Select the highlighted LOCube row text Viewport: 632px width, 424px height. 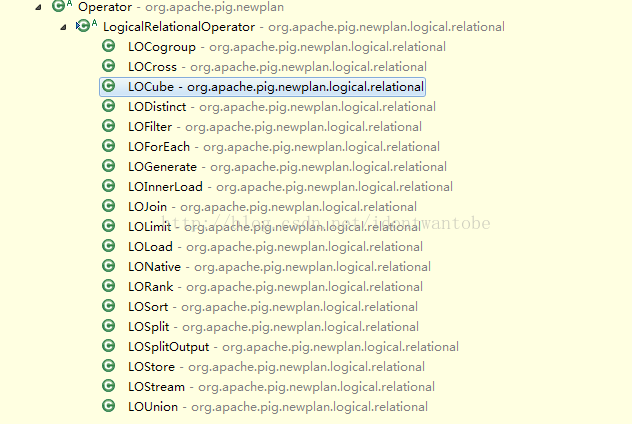coord(276,87)
